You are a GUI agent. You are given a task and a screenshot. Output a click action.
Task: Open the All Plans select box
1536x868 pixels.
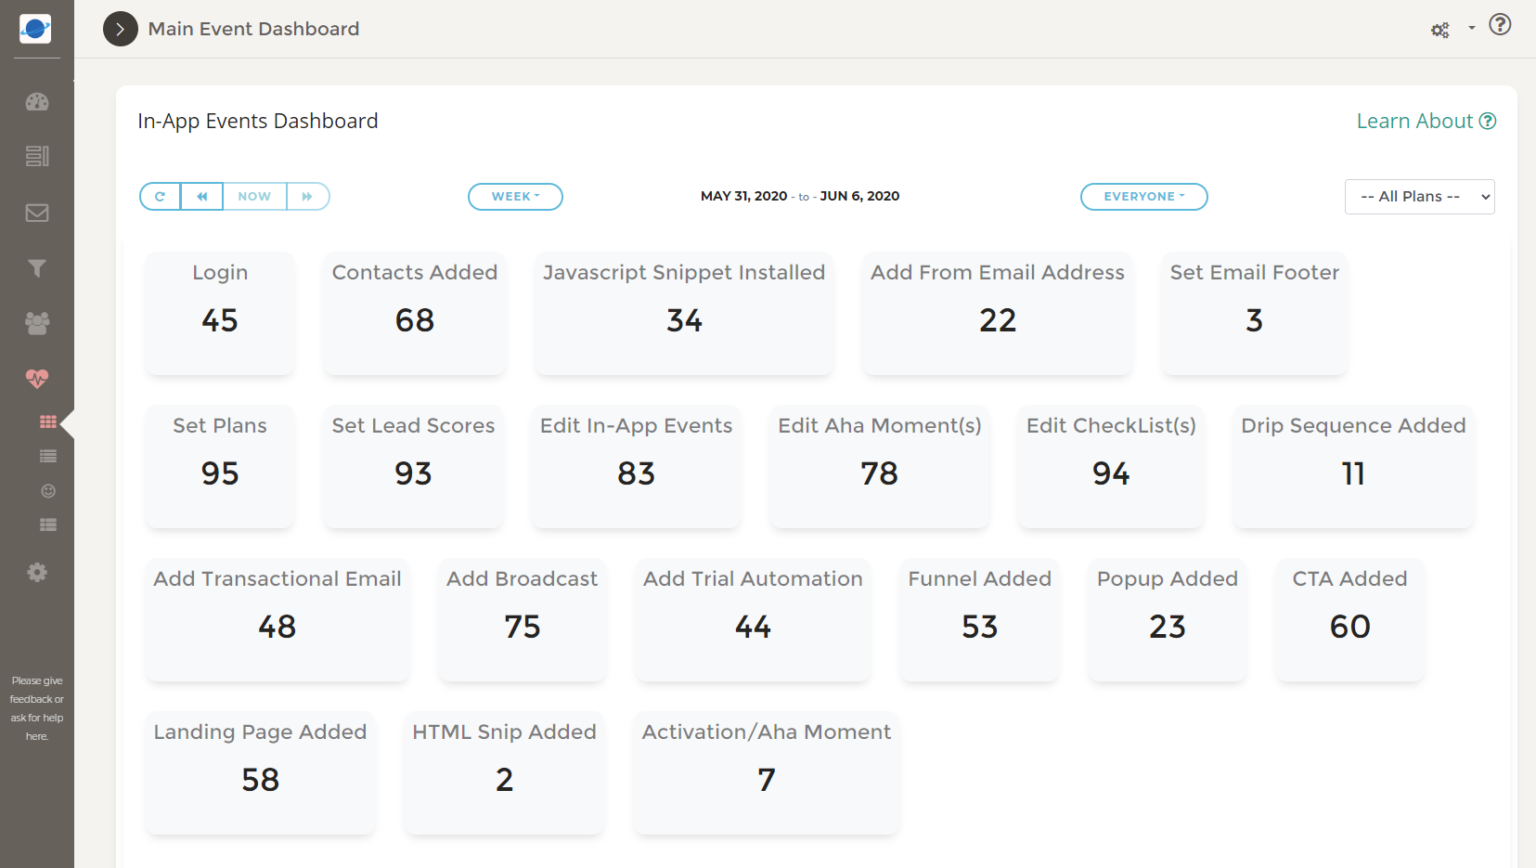[1420, 197]
